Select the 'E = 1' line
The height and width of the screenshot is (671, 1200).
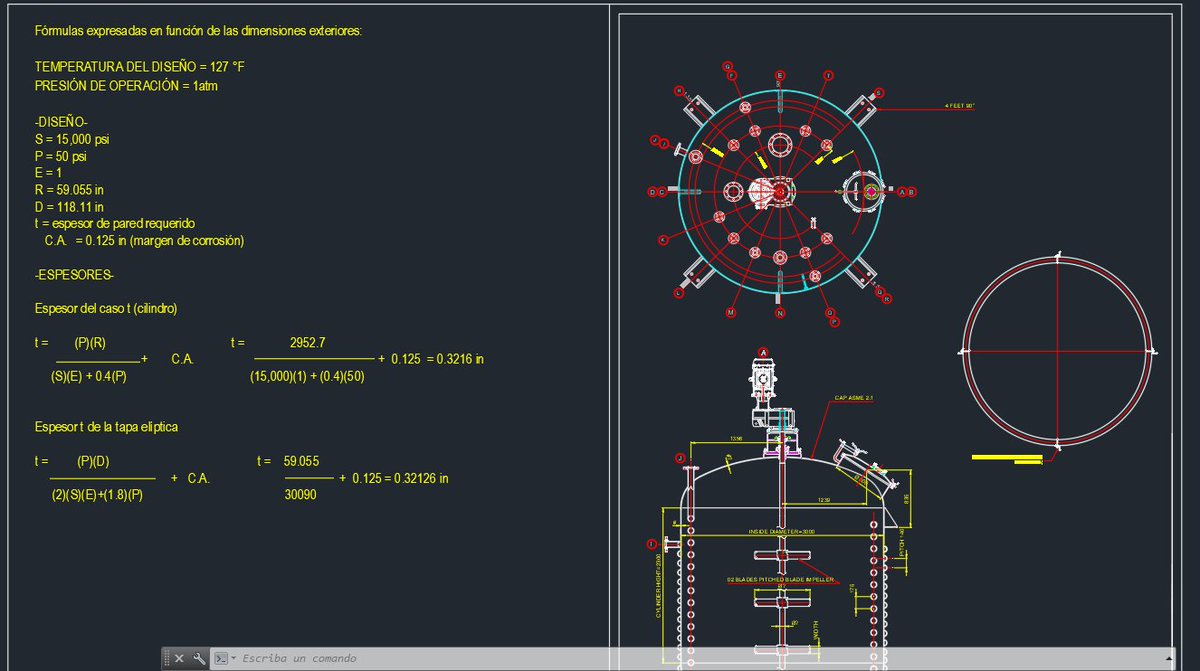[48, 173]
